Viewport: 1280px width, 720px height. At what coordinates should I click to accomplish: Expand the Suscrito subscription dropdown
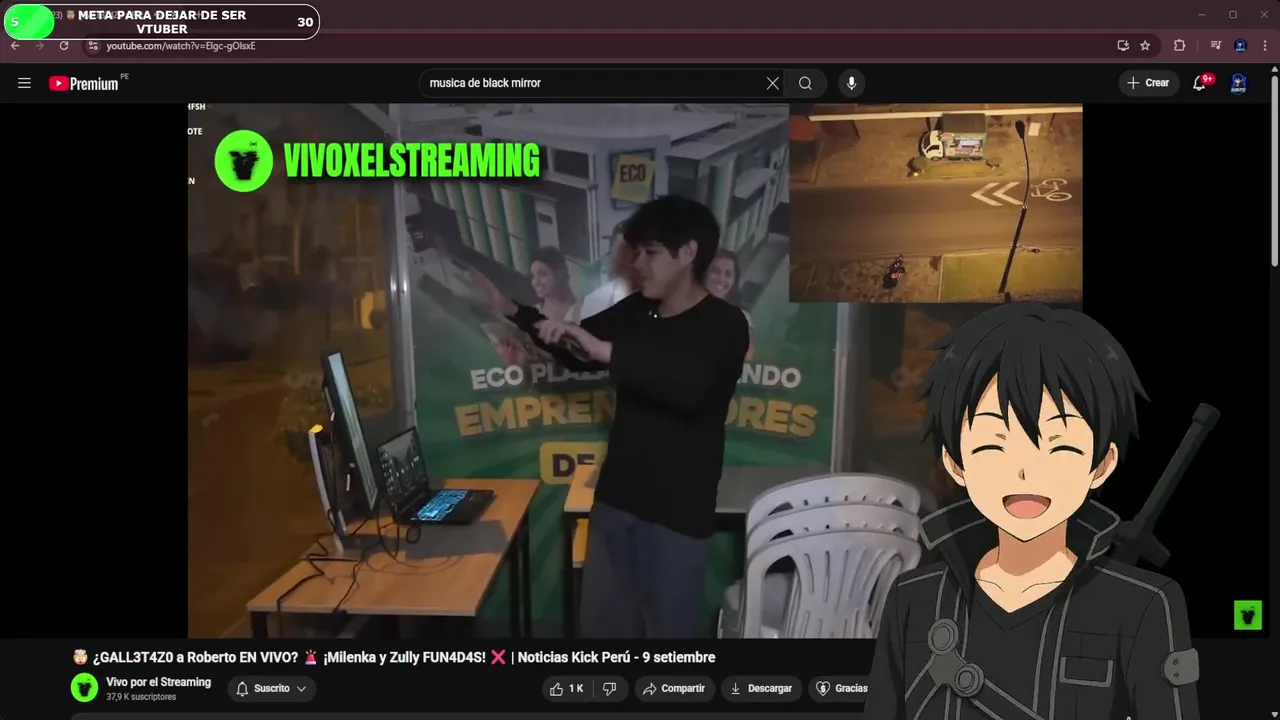271,688
